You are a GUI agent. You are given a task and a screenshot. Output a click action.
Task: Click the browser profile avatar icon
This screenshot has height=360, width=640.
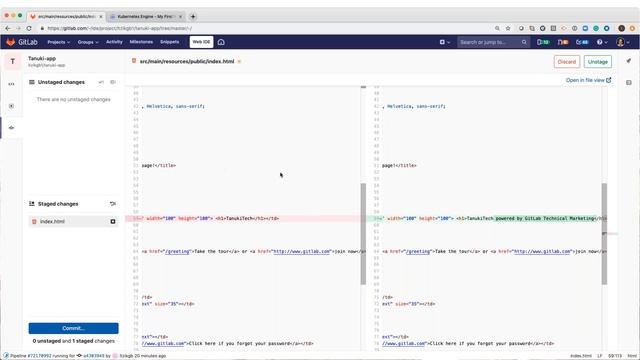[x=621, y=28]
